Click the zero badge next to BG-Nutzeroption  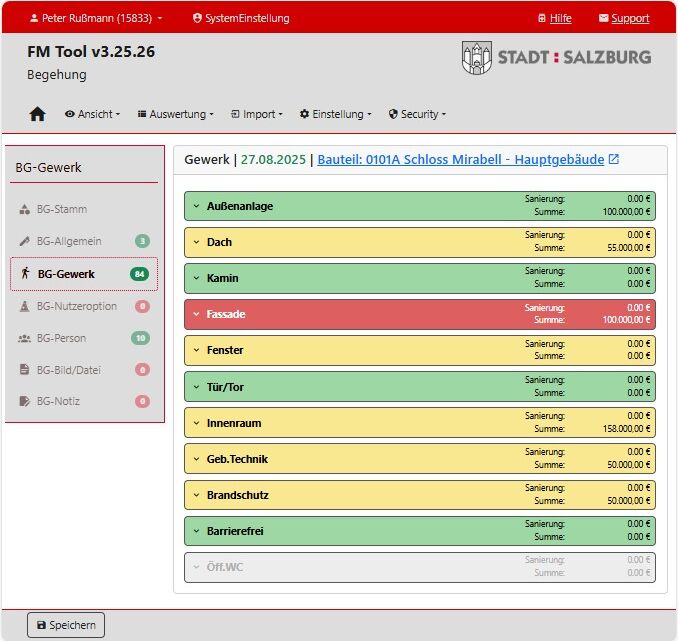pos(142,306)
